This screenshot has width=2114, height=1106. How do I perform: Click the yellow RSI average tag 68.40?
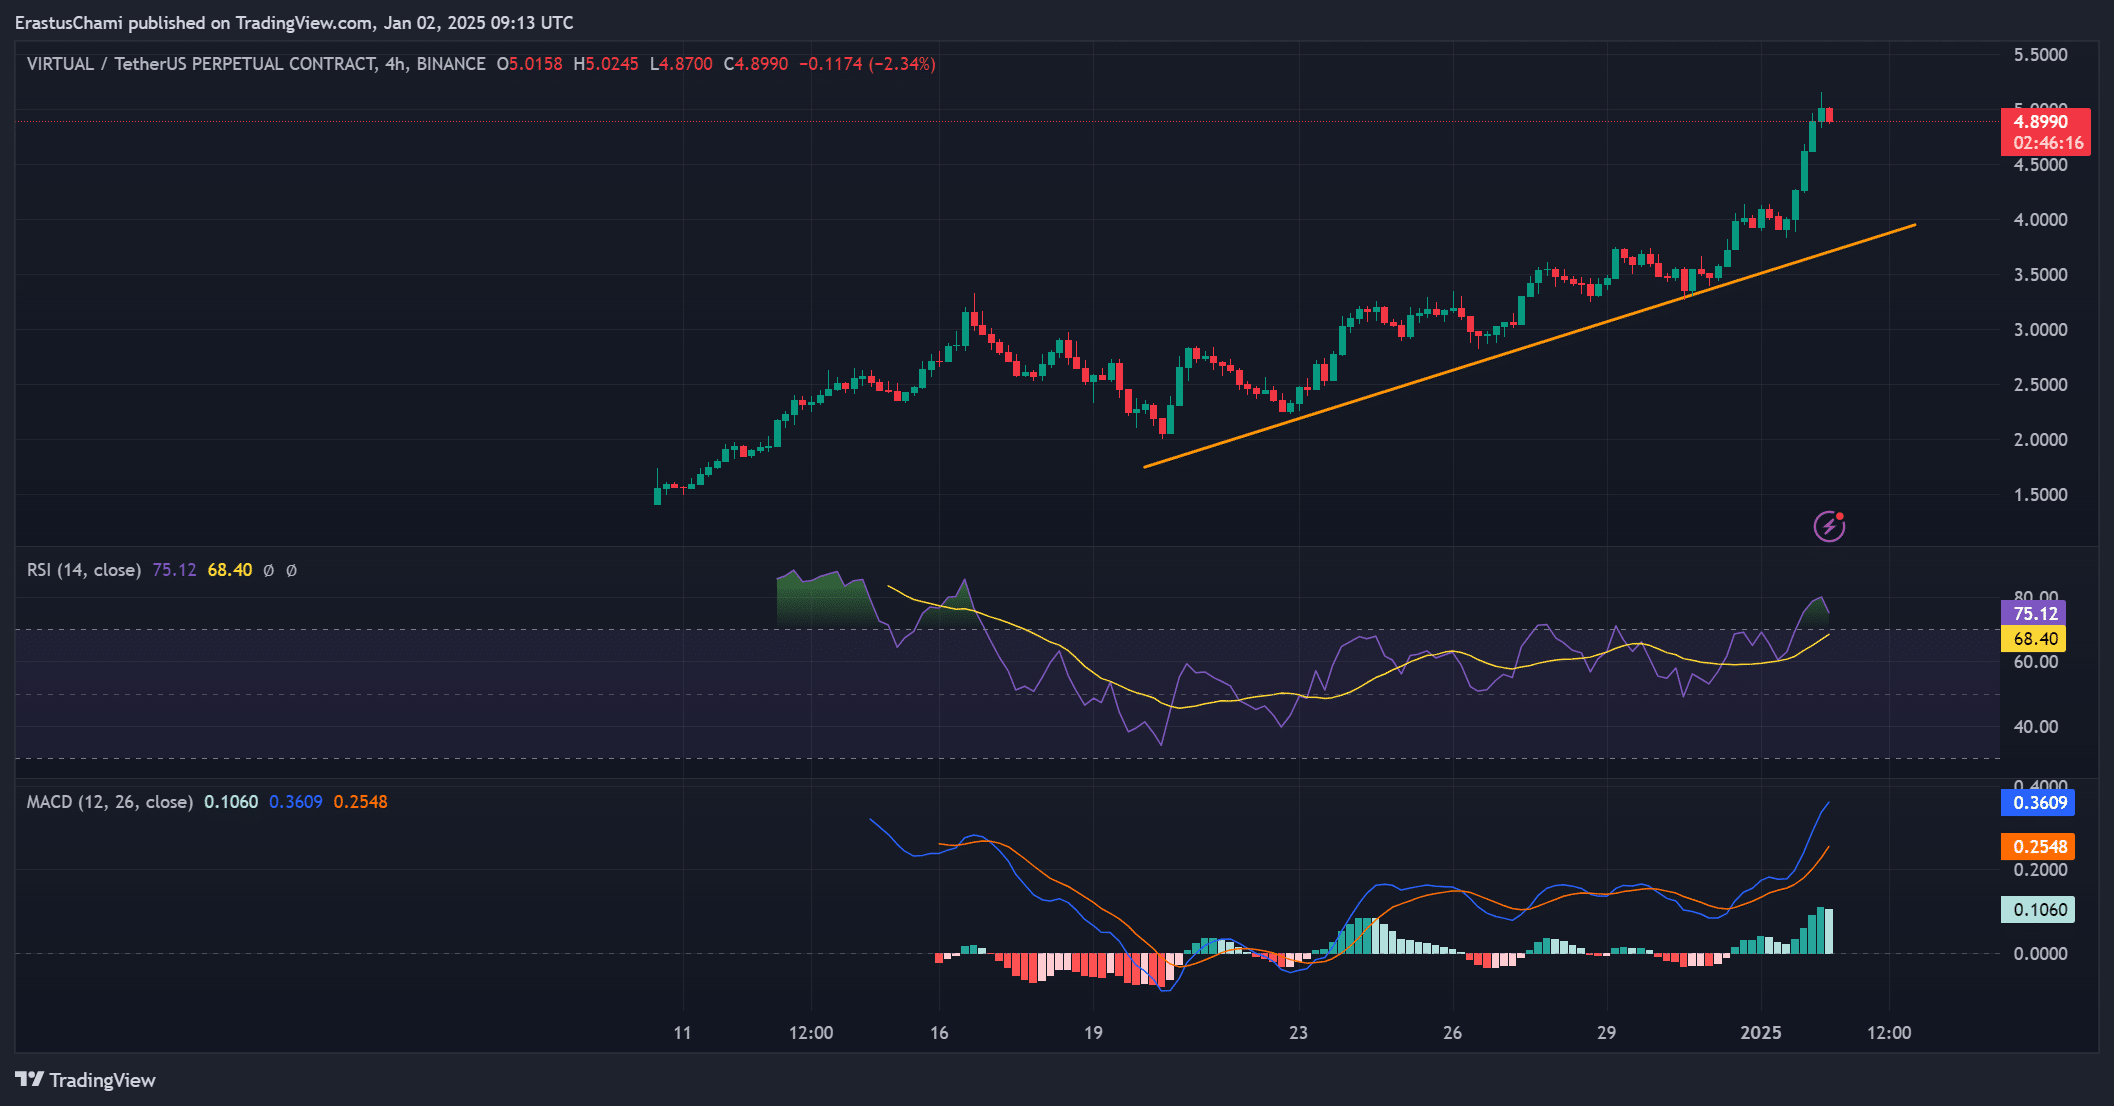[x=2034, y=639]
